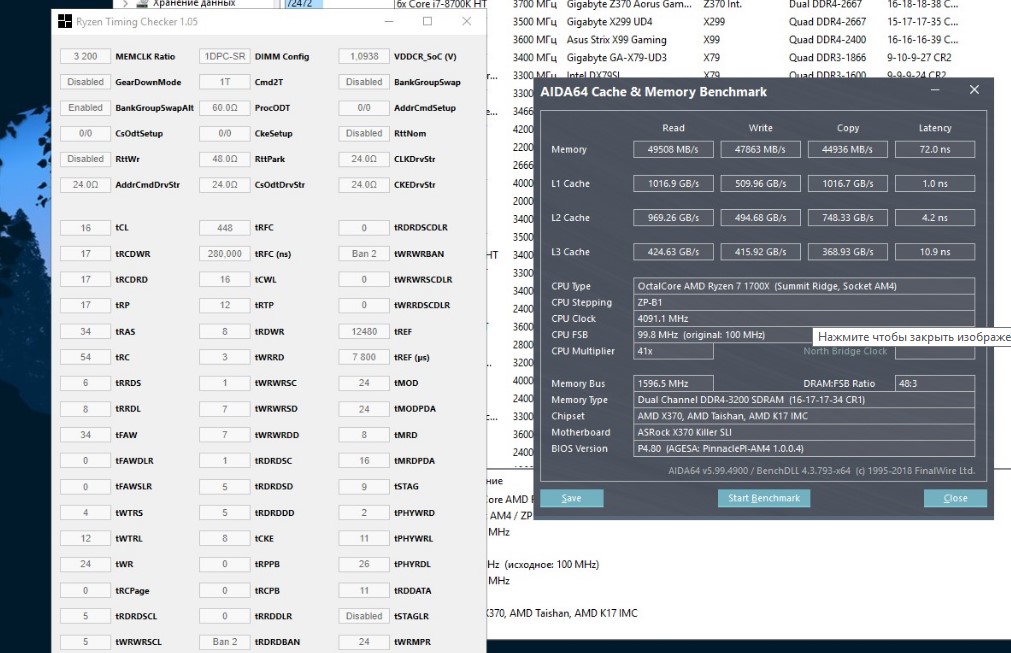Minimize the AIDA64 benchmark dialog
This screenshot has width=1011, height=653.
tap(935, 90)
